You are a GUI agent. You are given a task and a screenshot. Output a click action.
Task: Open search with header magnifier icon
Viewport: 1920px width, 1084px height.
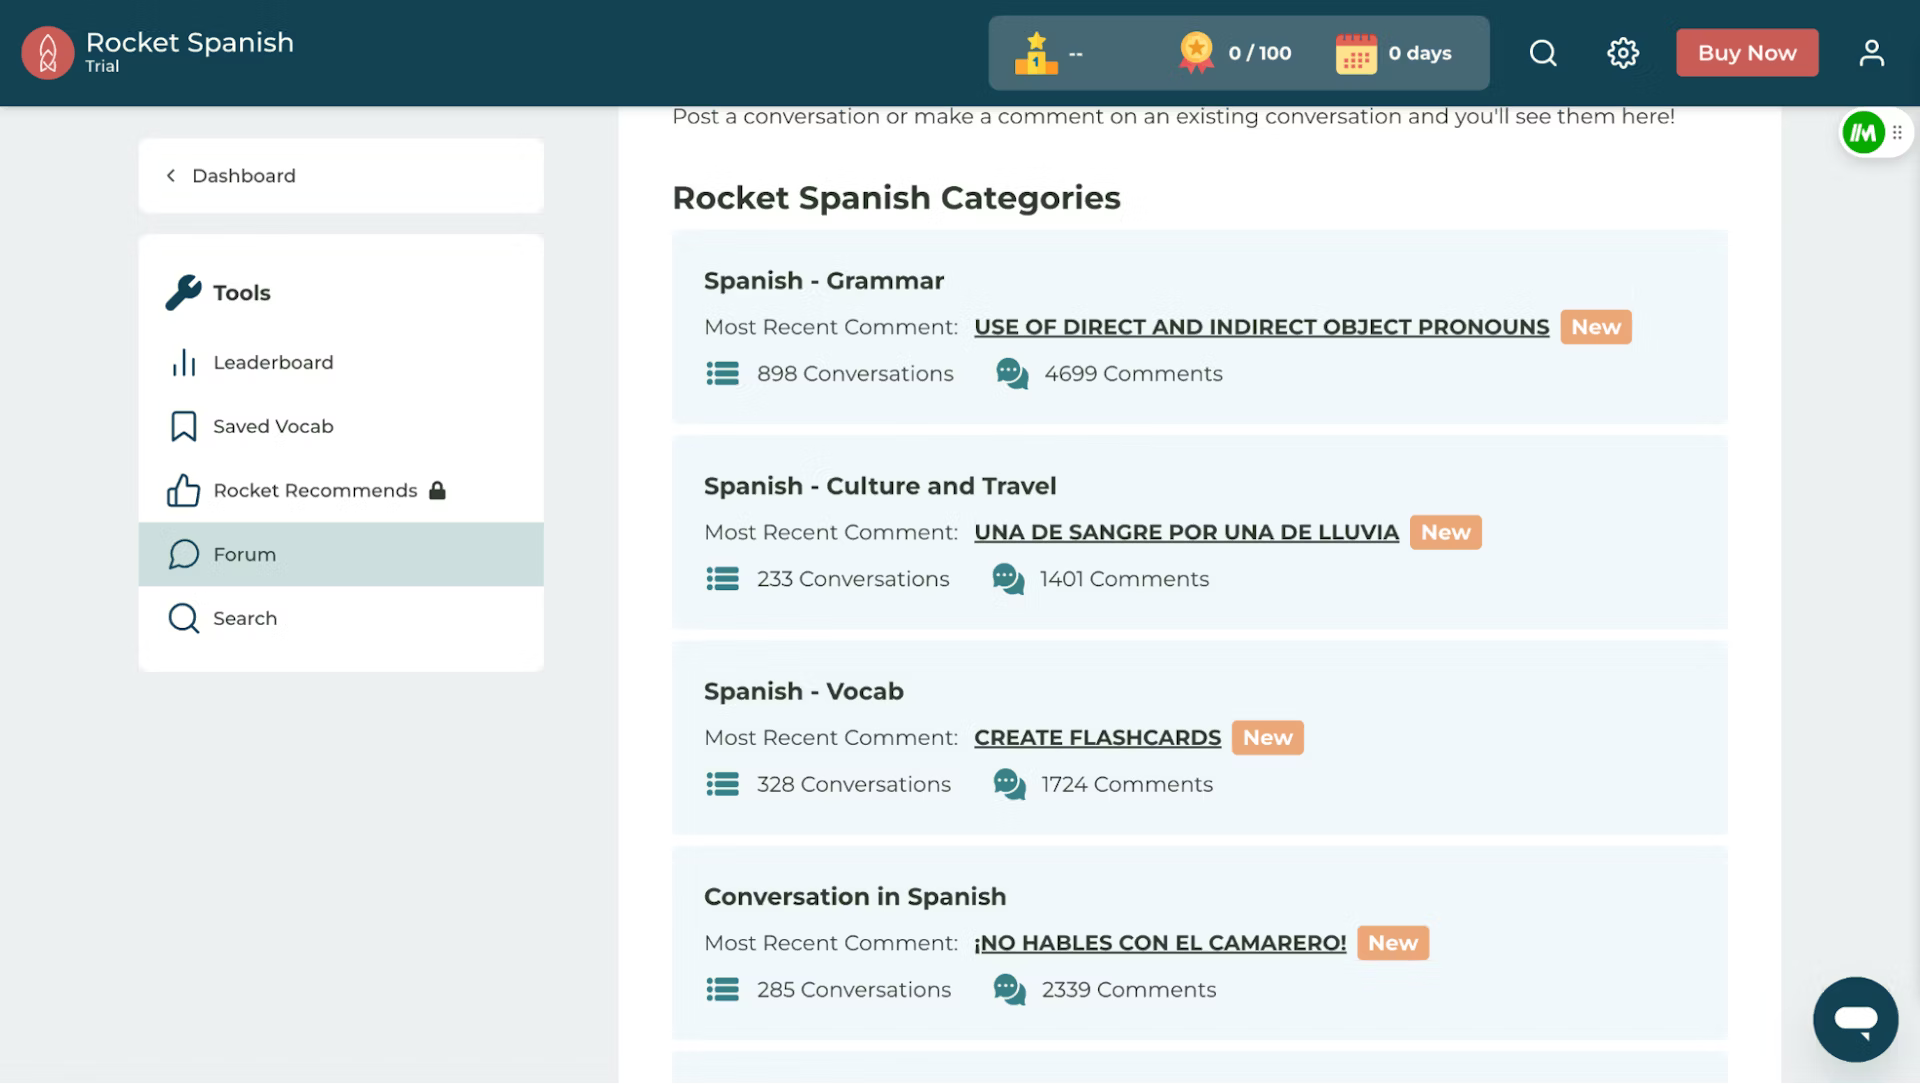pyautogui.click(x=1543, y=53)
